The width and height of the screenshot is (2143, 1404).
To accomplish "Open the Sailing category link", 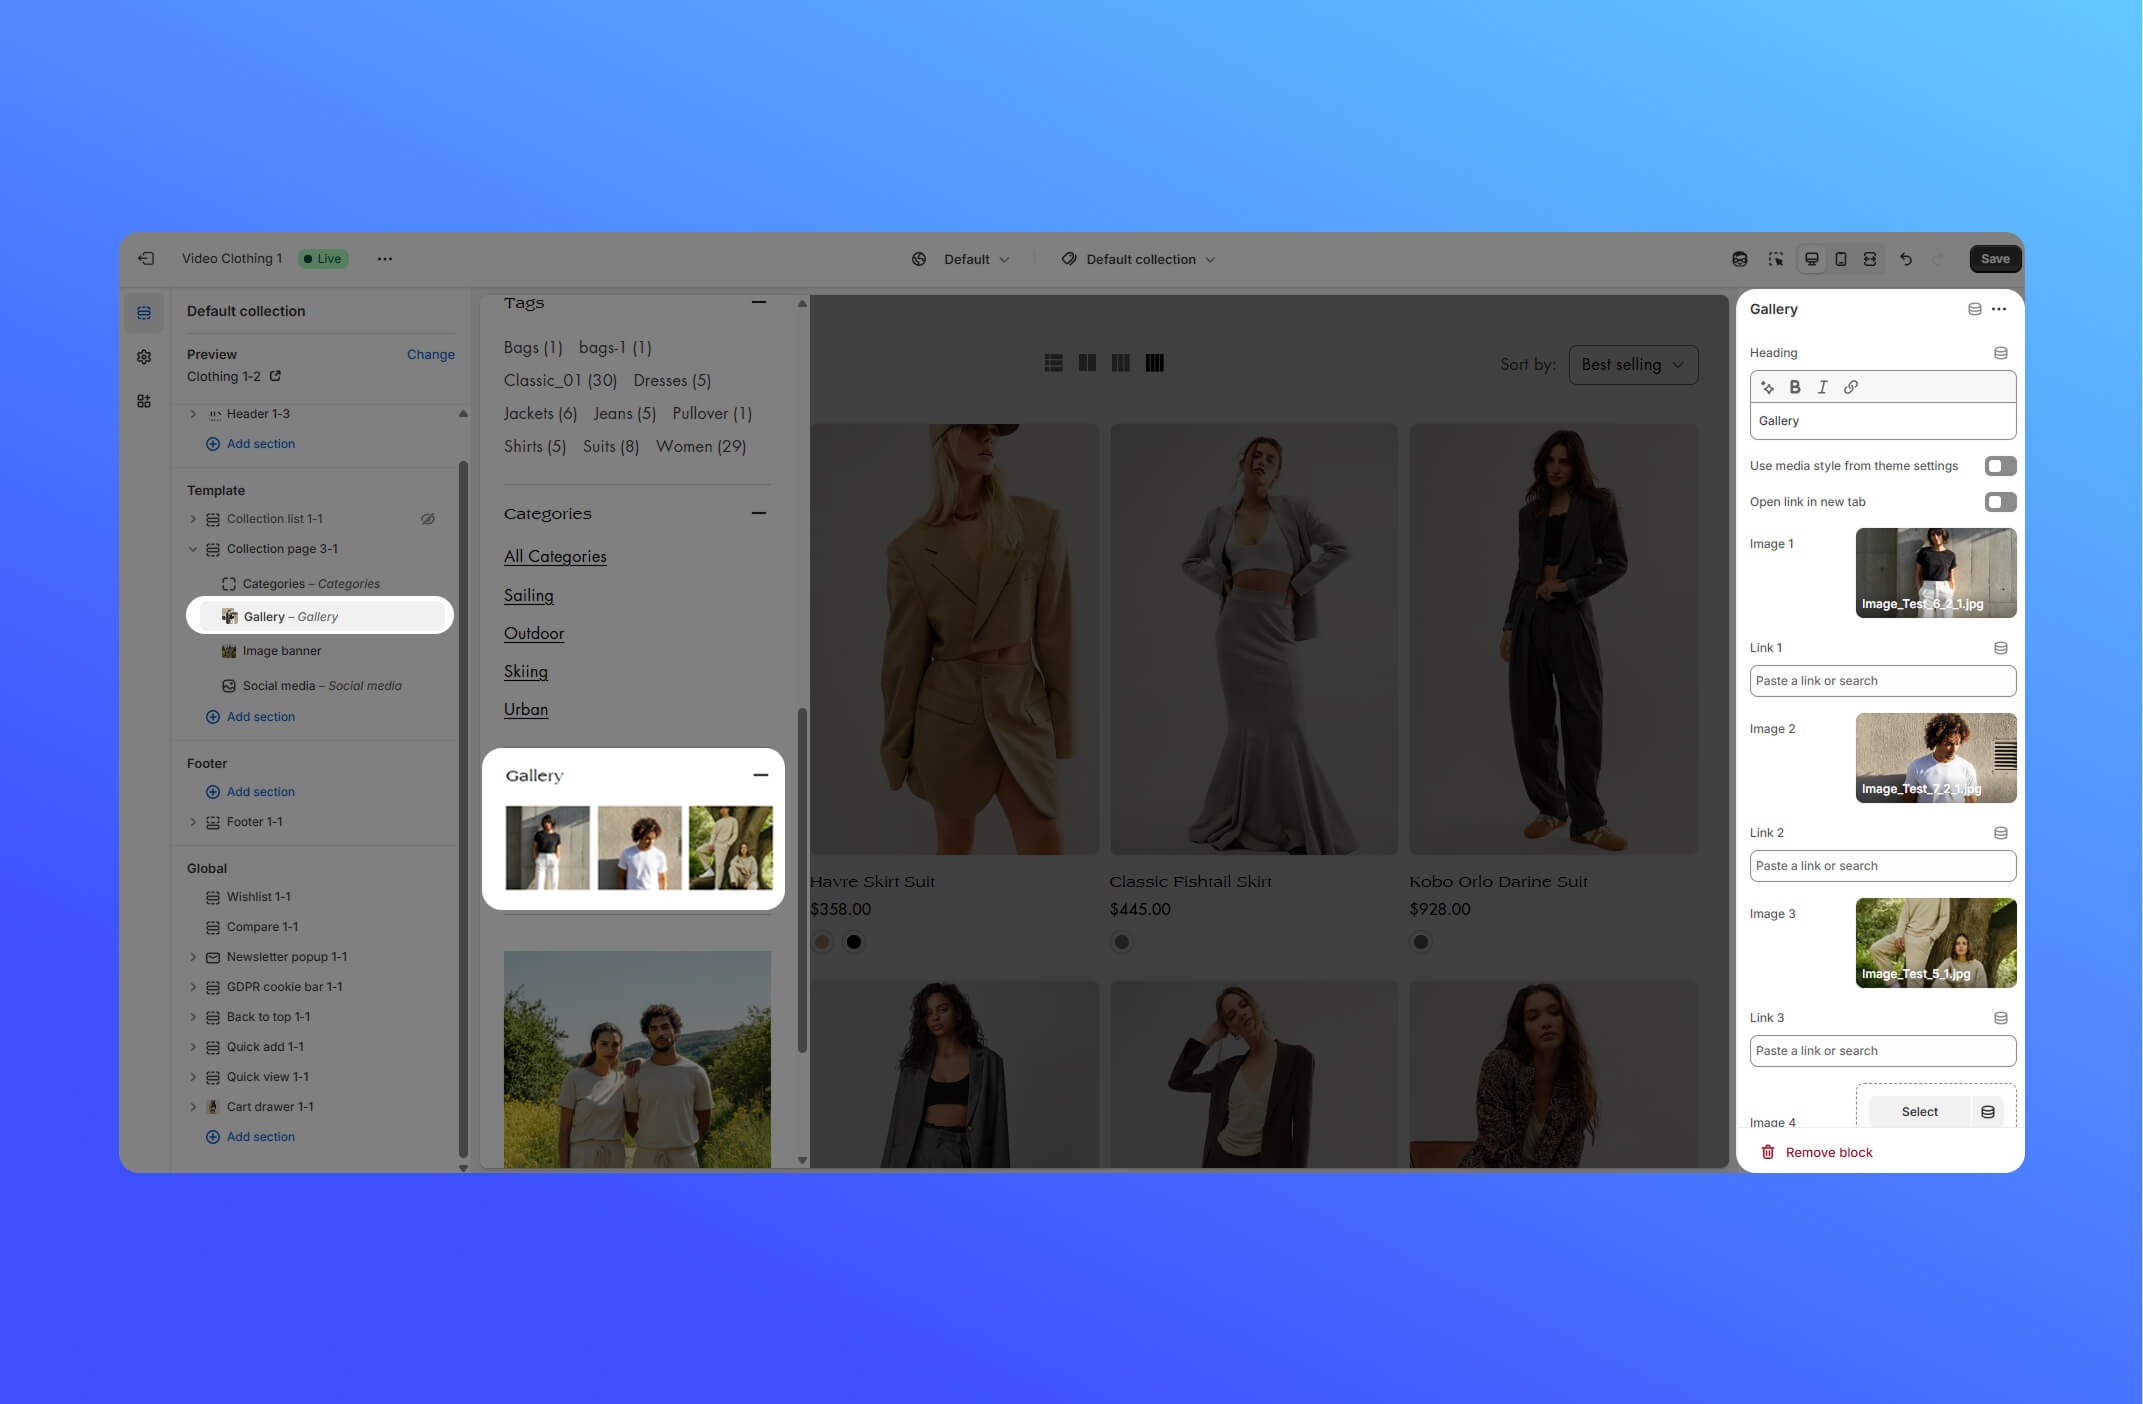I will click(x=529, y=595).
